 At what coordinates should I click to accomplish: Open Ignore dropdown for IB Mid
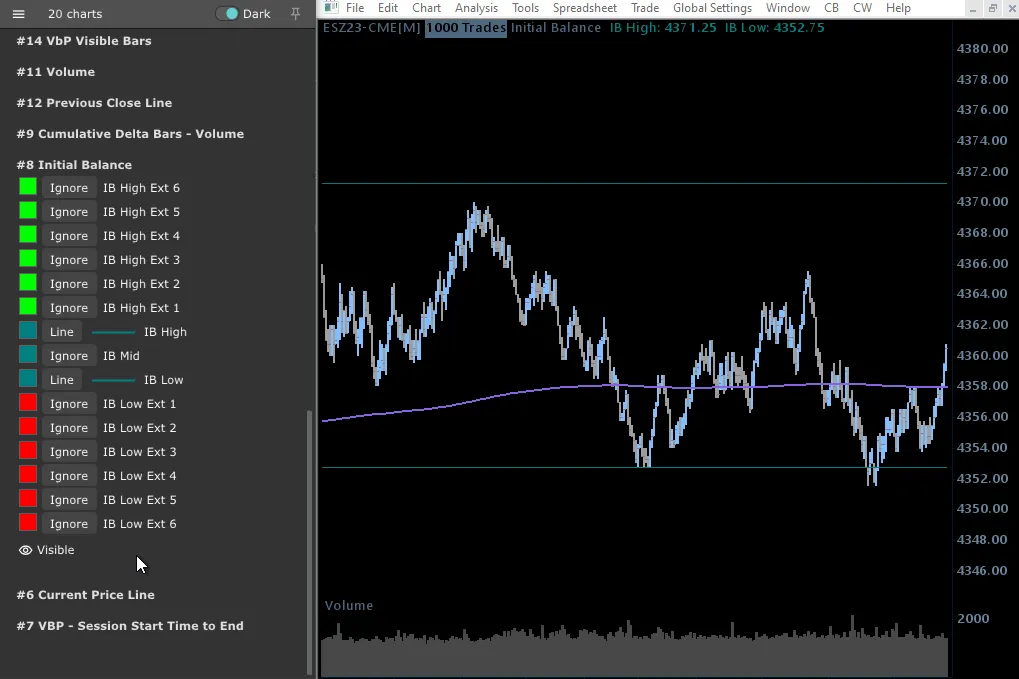69,356
